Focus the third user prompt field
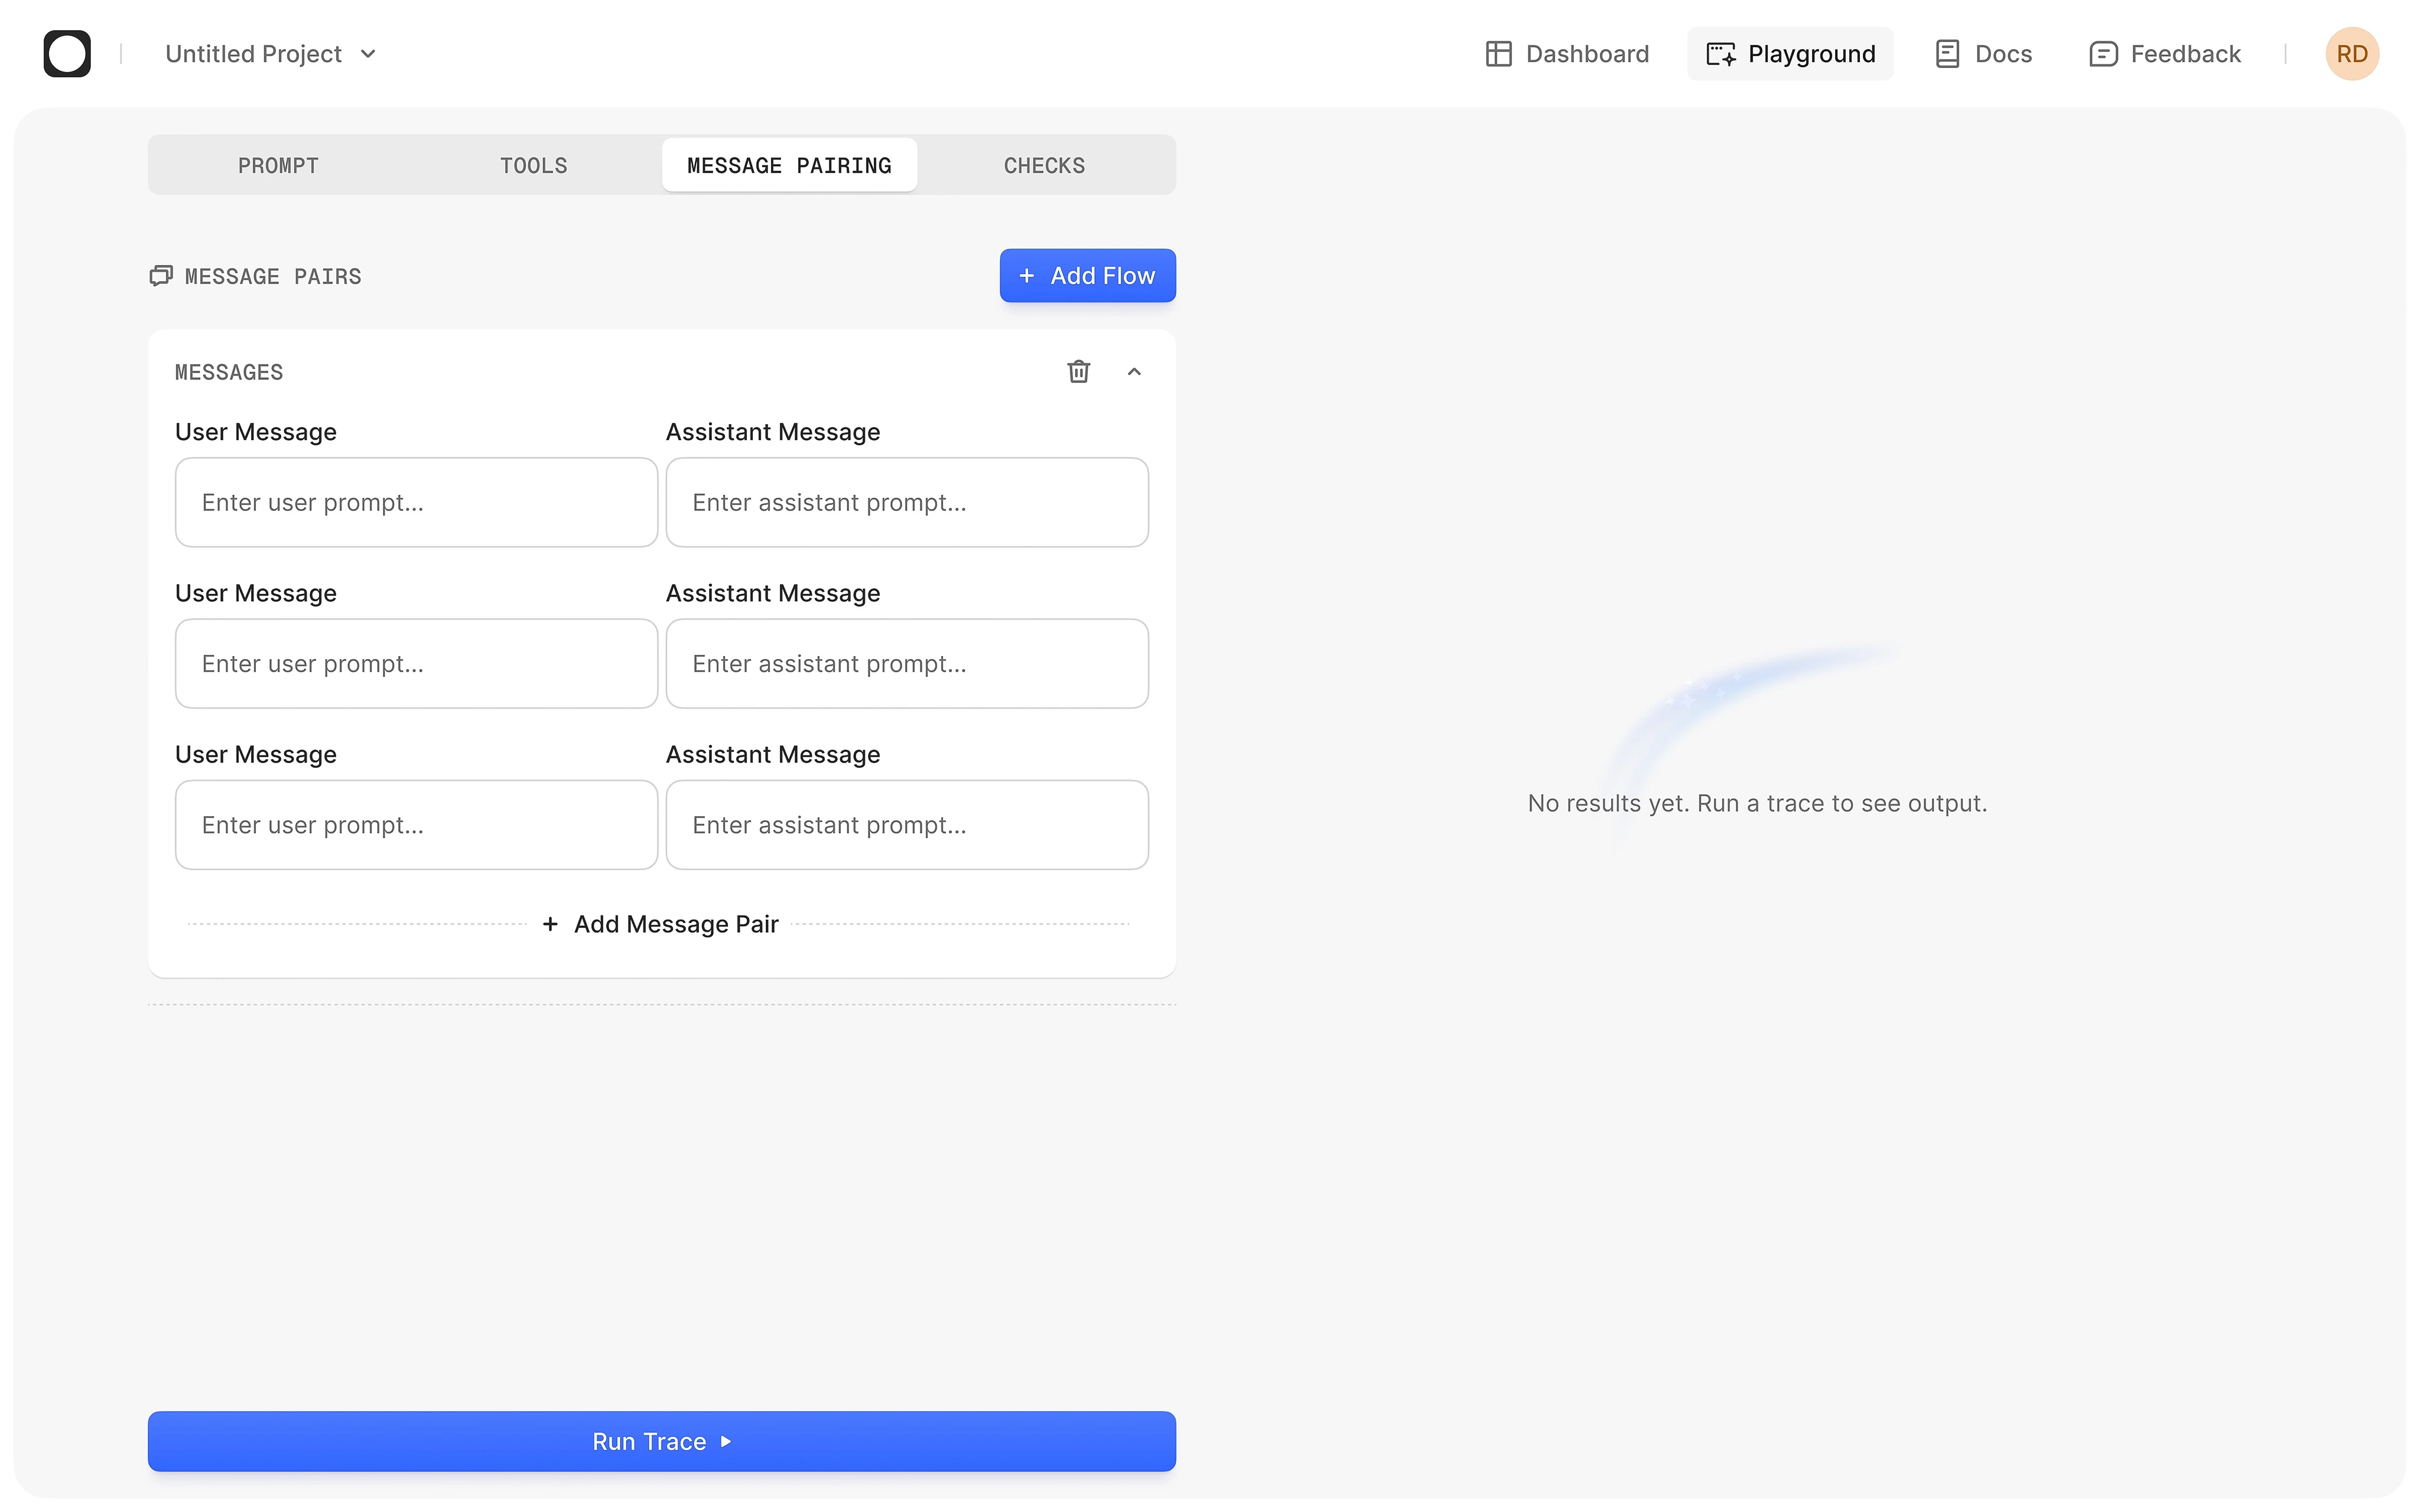 click(x=416, y=825)
